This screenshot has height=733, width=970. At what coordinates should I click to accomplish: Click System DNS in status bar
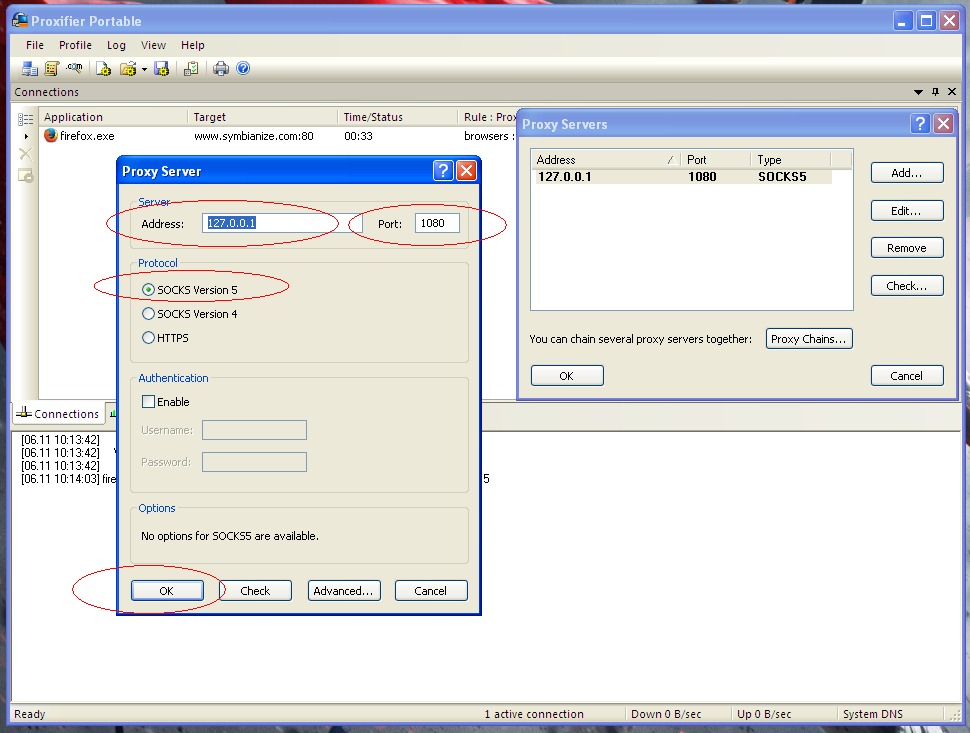coord(873,714)
